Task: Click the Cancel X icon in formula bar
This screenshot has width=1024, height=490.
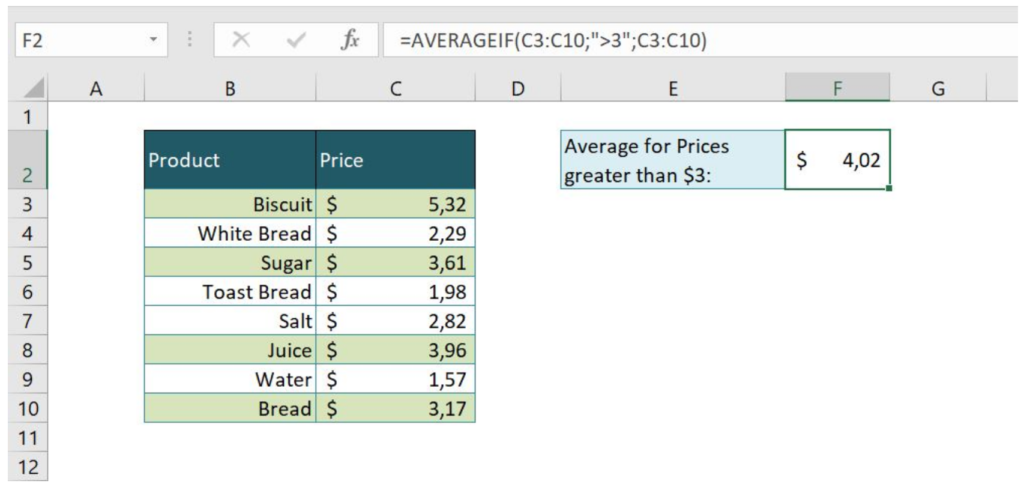Action: [x=241, y=41]
